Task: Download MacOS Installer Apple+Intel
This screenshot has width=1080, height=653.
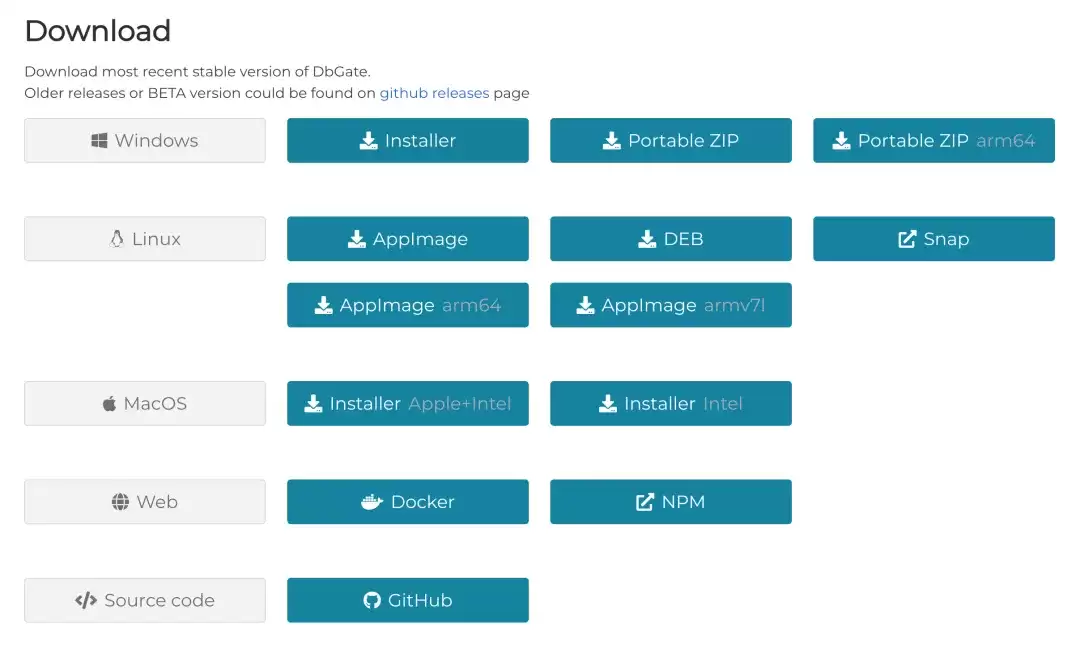Action: coord(408,404)
